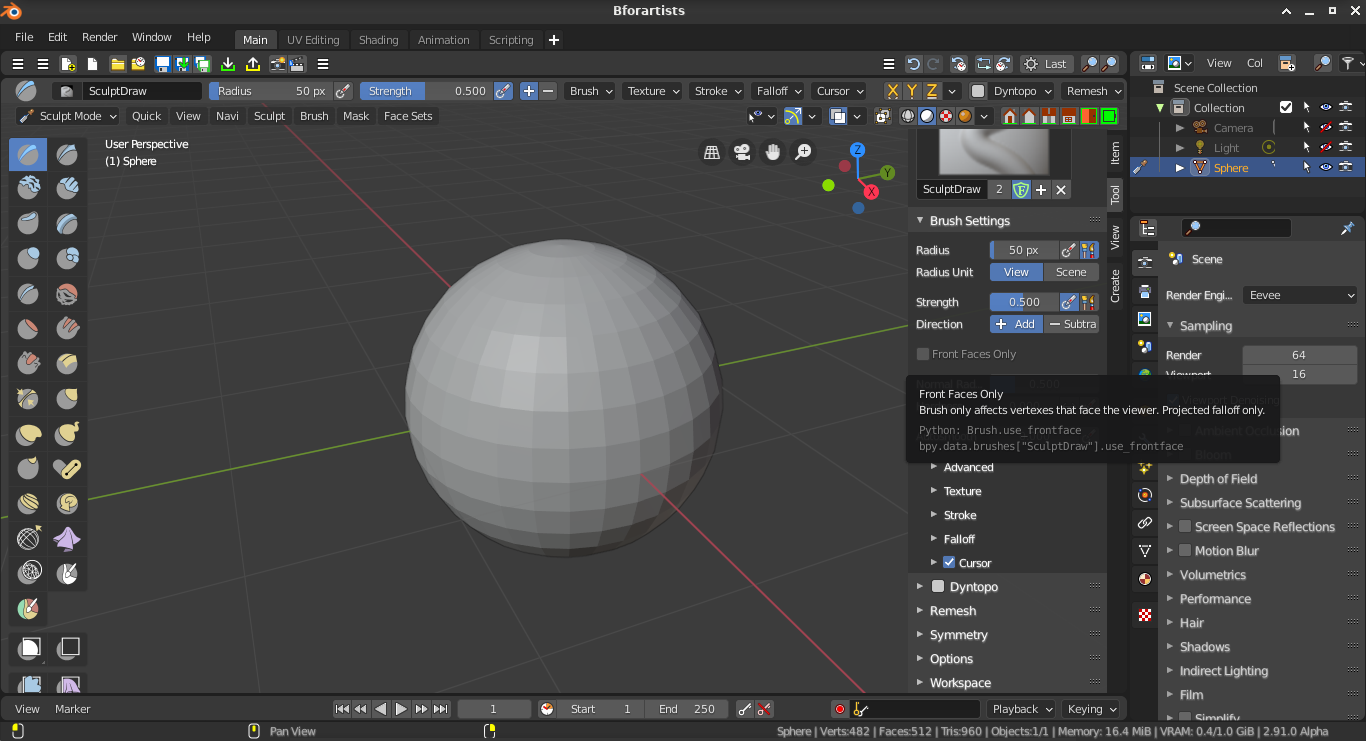Switch viewport to wireframe shading

[908, 116]
